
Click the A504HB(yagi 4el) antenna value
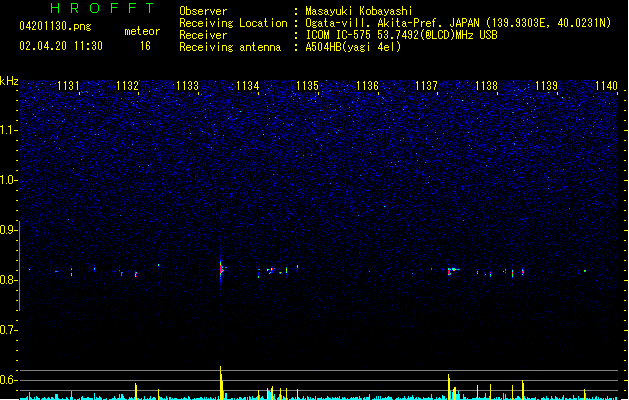[x=353, y=47]
